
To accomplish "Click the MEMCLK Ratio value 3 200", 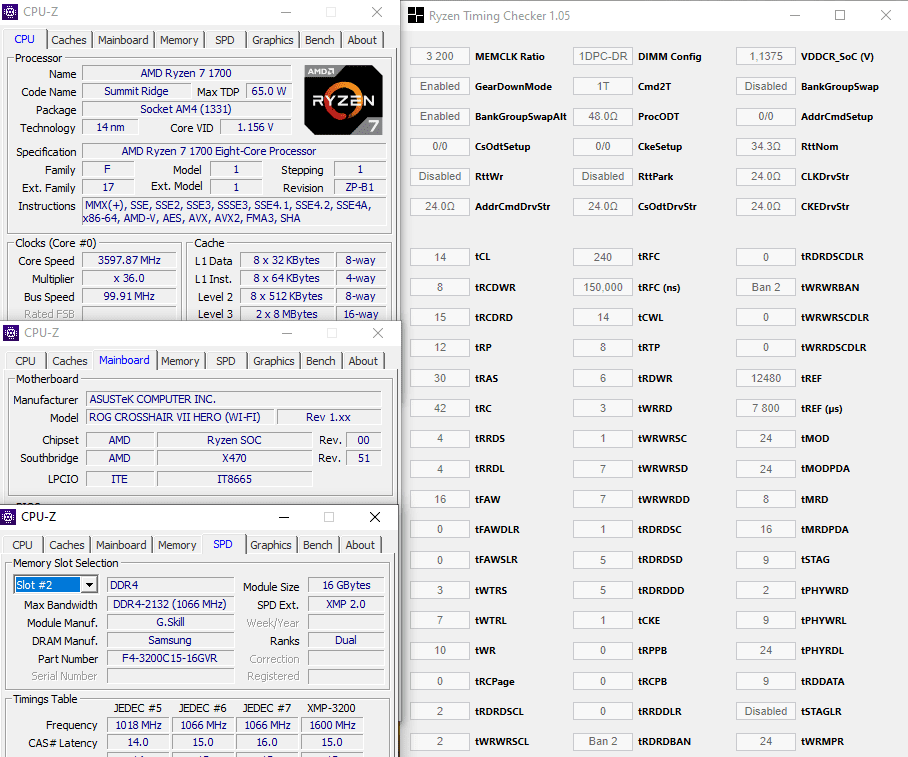I will (440, 56).
